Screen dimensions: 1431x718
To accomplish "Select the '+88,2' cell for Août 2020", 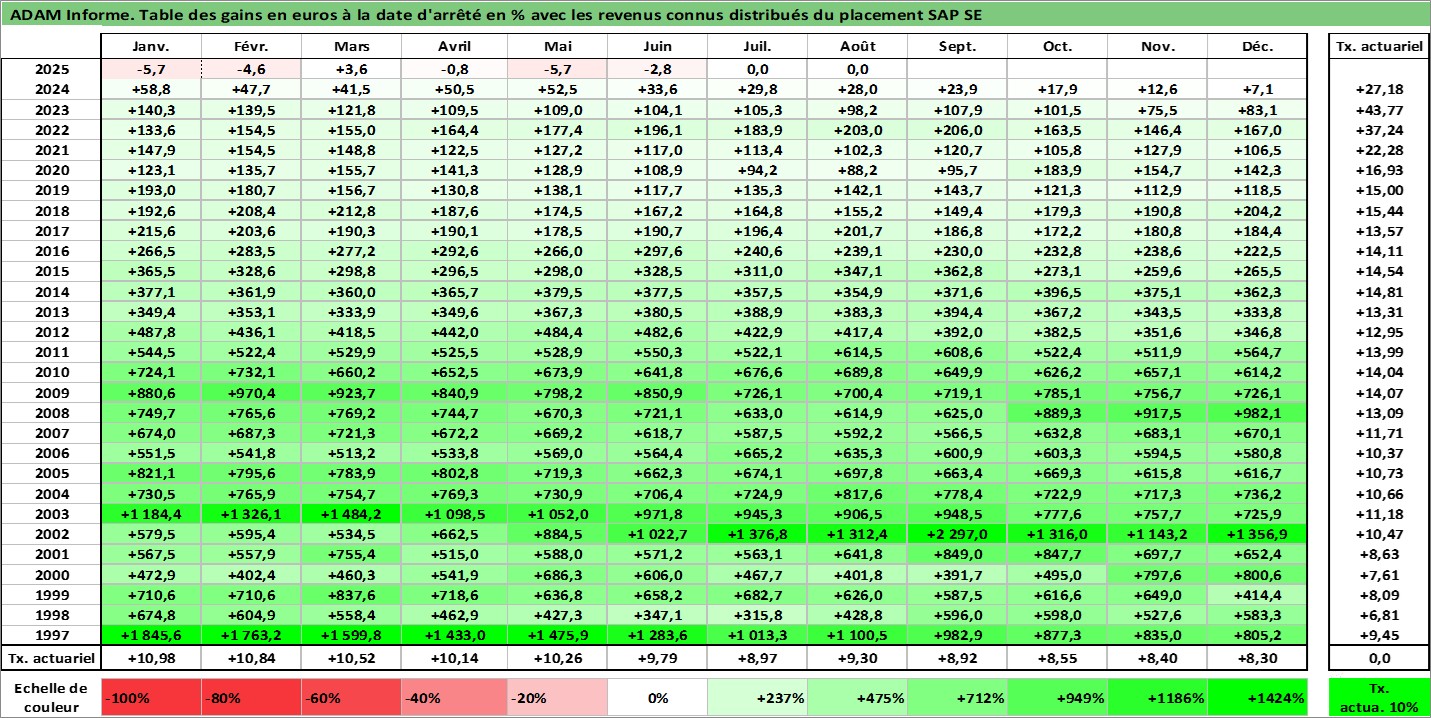I will [857, 170].
